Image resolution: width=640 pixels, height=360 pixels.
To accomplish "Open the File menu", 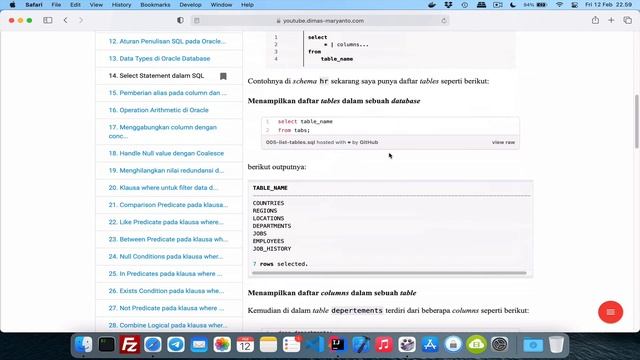I will (56, 5).
